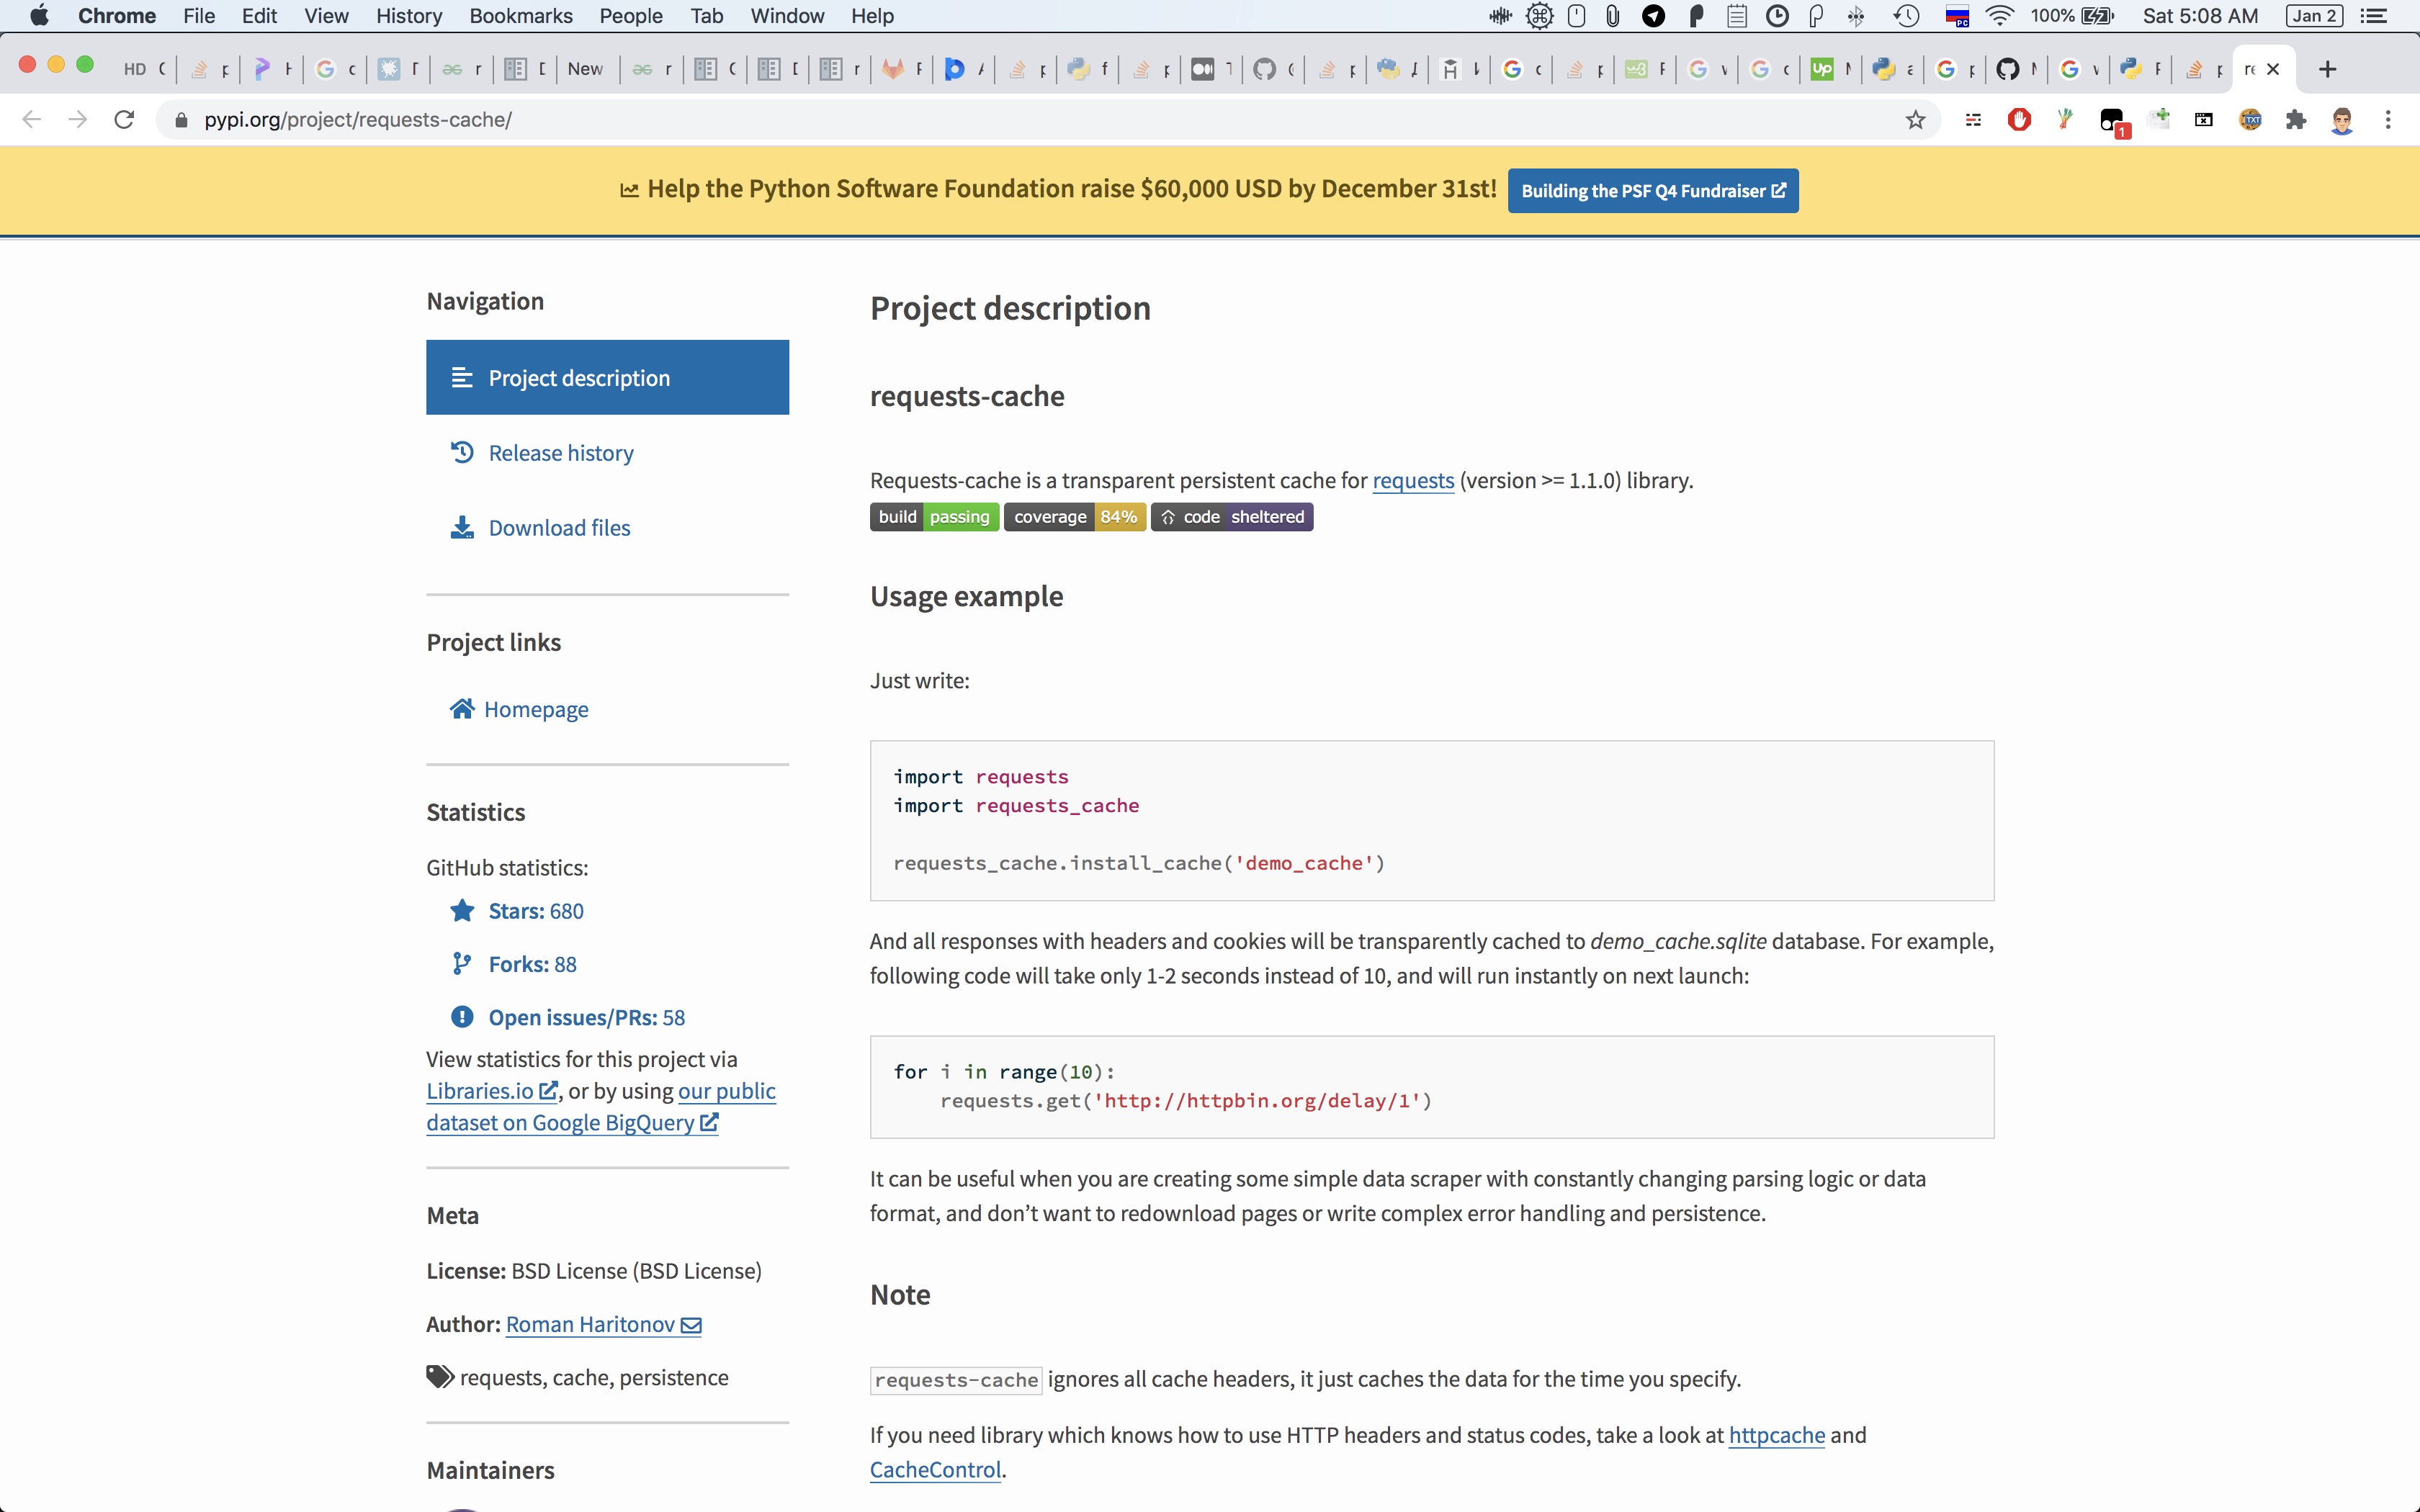2420x1512 pixels.
Task: Switch to the HD tab
Action: pyautogui.click(x=145, y=69)
